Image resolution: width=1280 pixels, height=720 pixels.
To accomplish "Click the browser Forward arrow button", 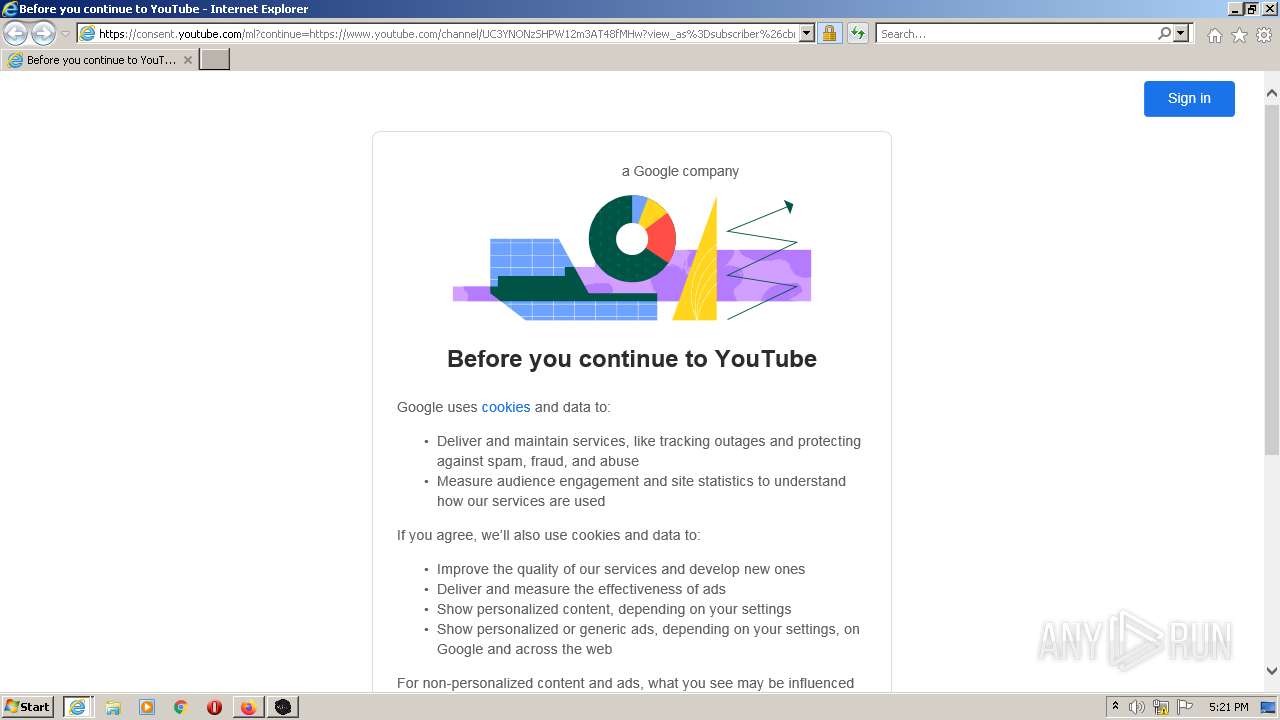I will 43,33.
